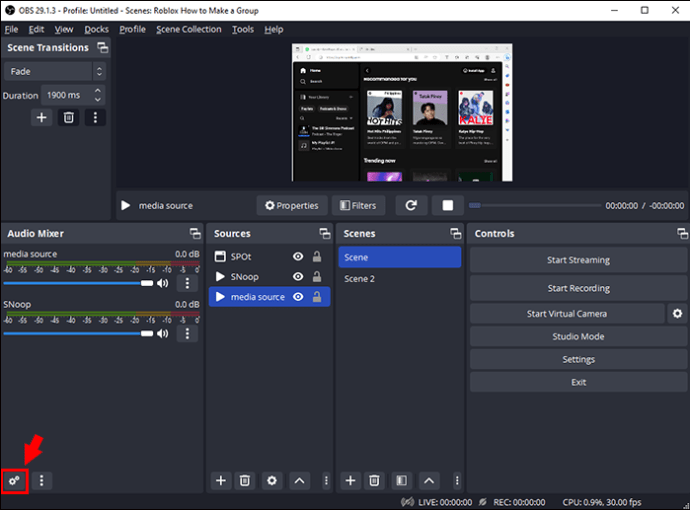Stop media playback
Screen dimensions: 690x510
click(448, 205)
